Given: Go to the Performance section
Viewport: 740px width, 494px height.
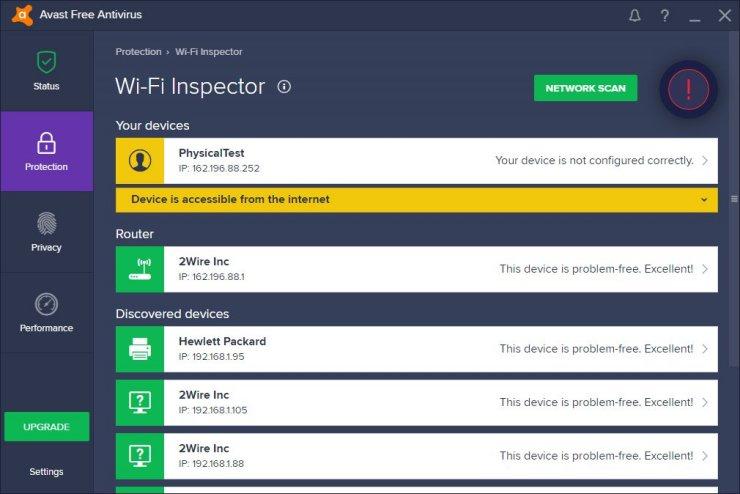Looking at the screenshot, I should click(46, 313).
